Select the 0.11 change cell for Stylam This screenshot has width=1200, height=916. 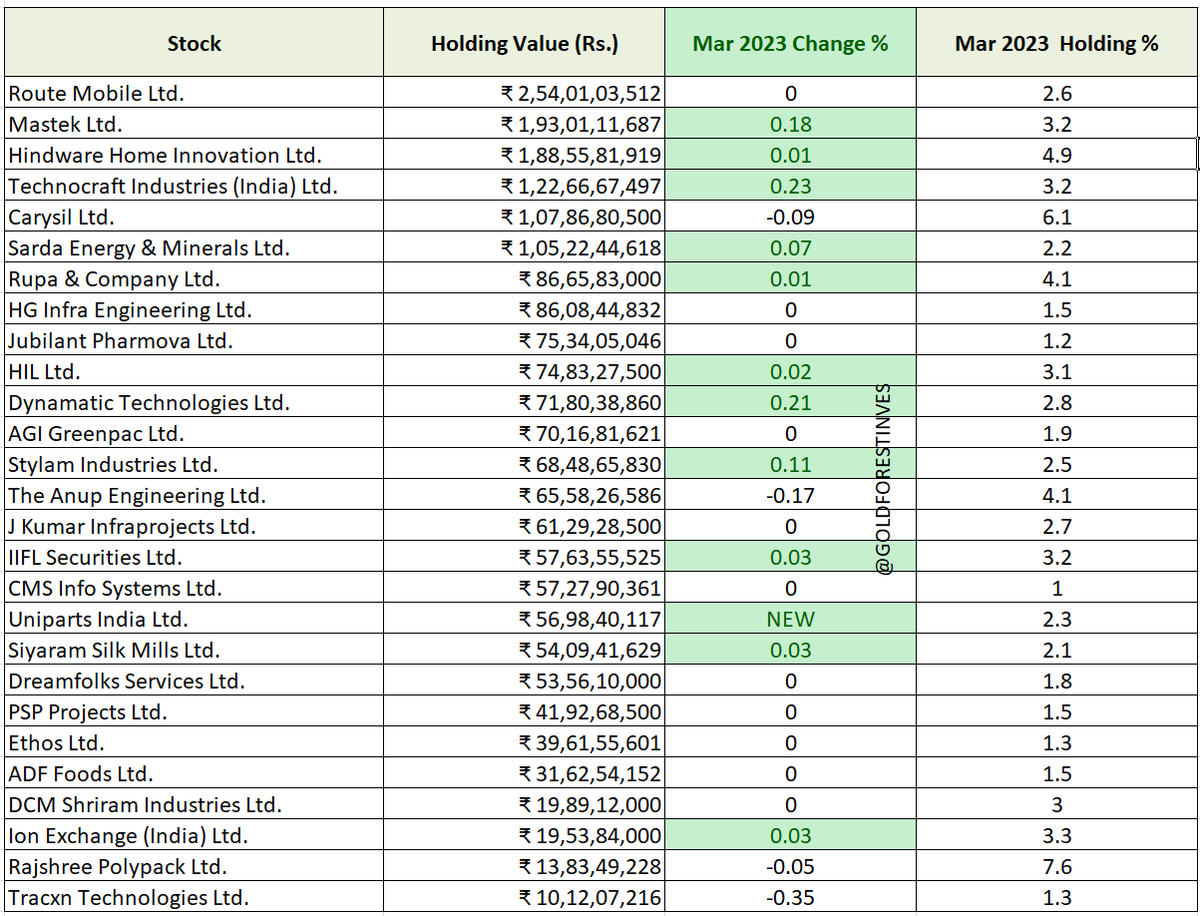point(790,465)
